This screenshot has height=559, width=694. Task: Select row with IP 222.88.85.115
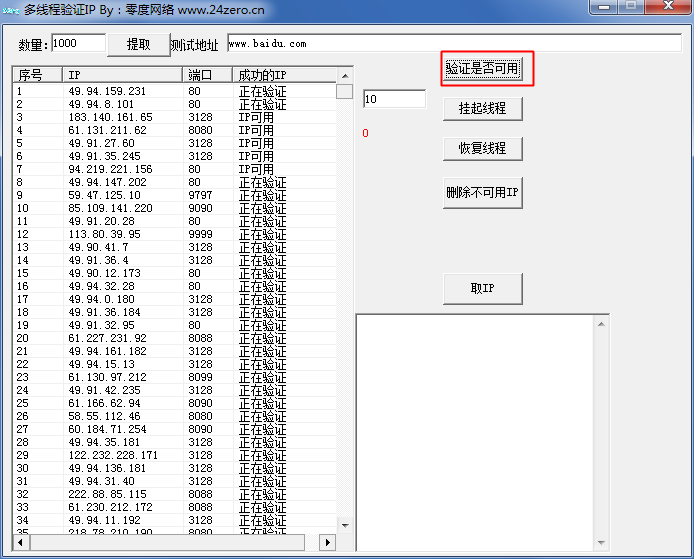pos(174,494)
